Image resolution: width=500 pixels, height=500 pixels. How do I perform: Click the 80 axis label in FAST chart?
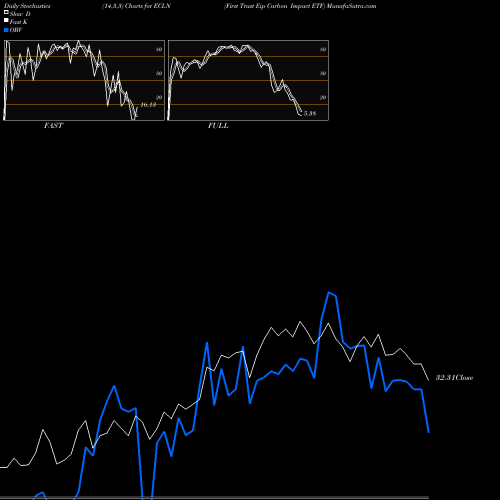159,49
